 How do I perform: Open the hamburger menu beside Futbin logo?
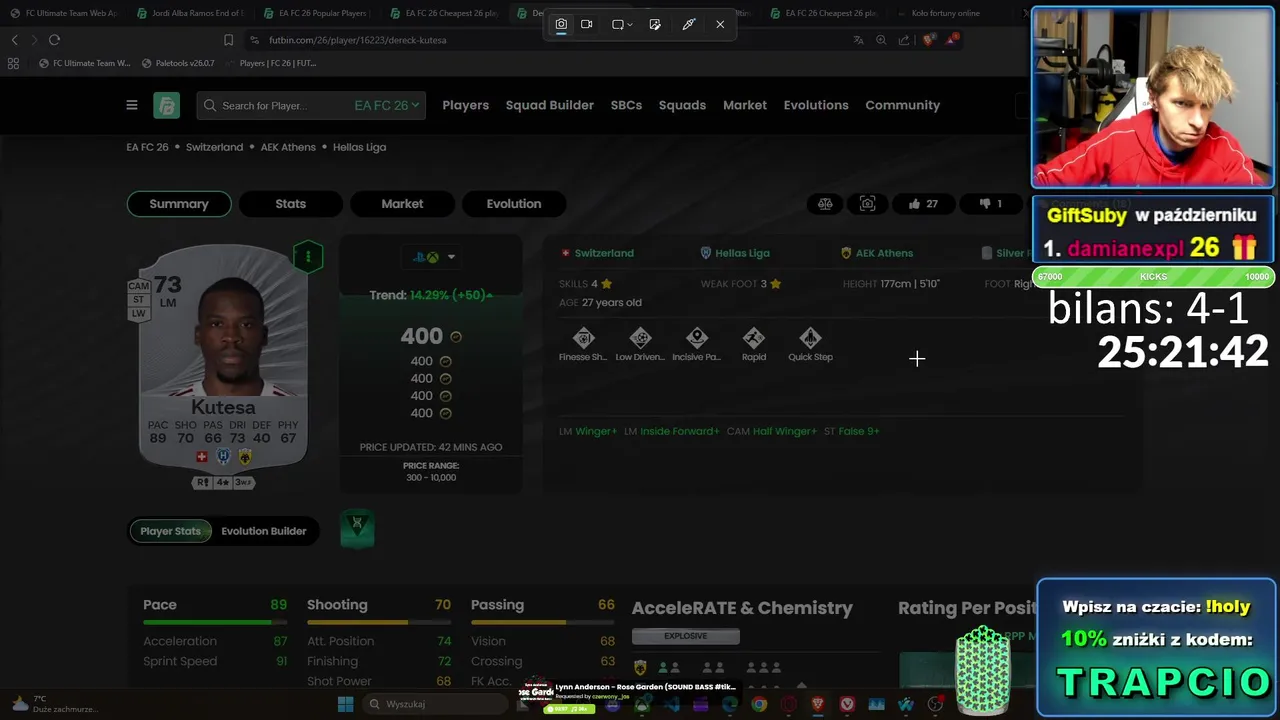(132, 105)
